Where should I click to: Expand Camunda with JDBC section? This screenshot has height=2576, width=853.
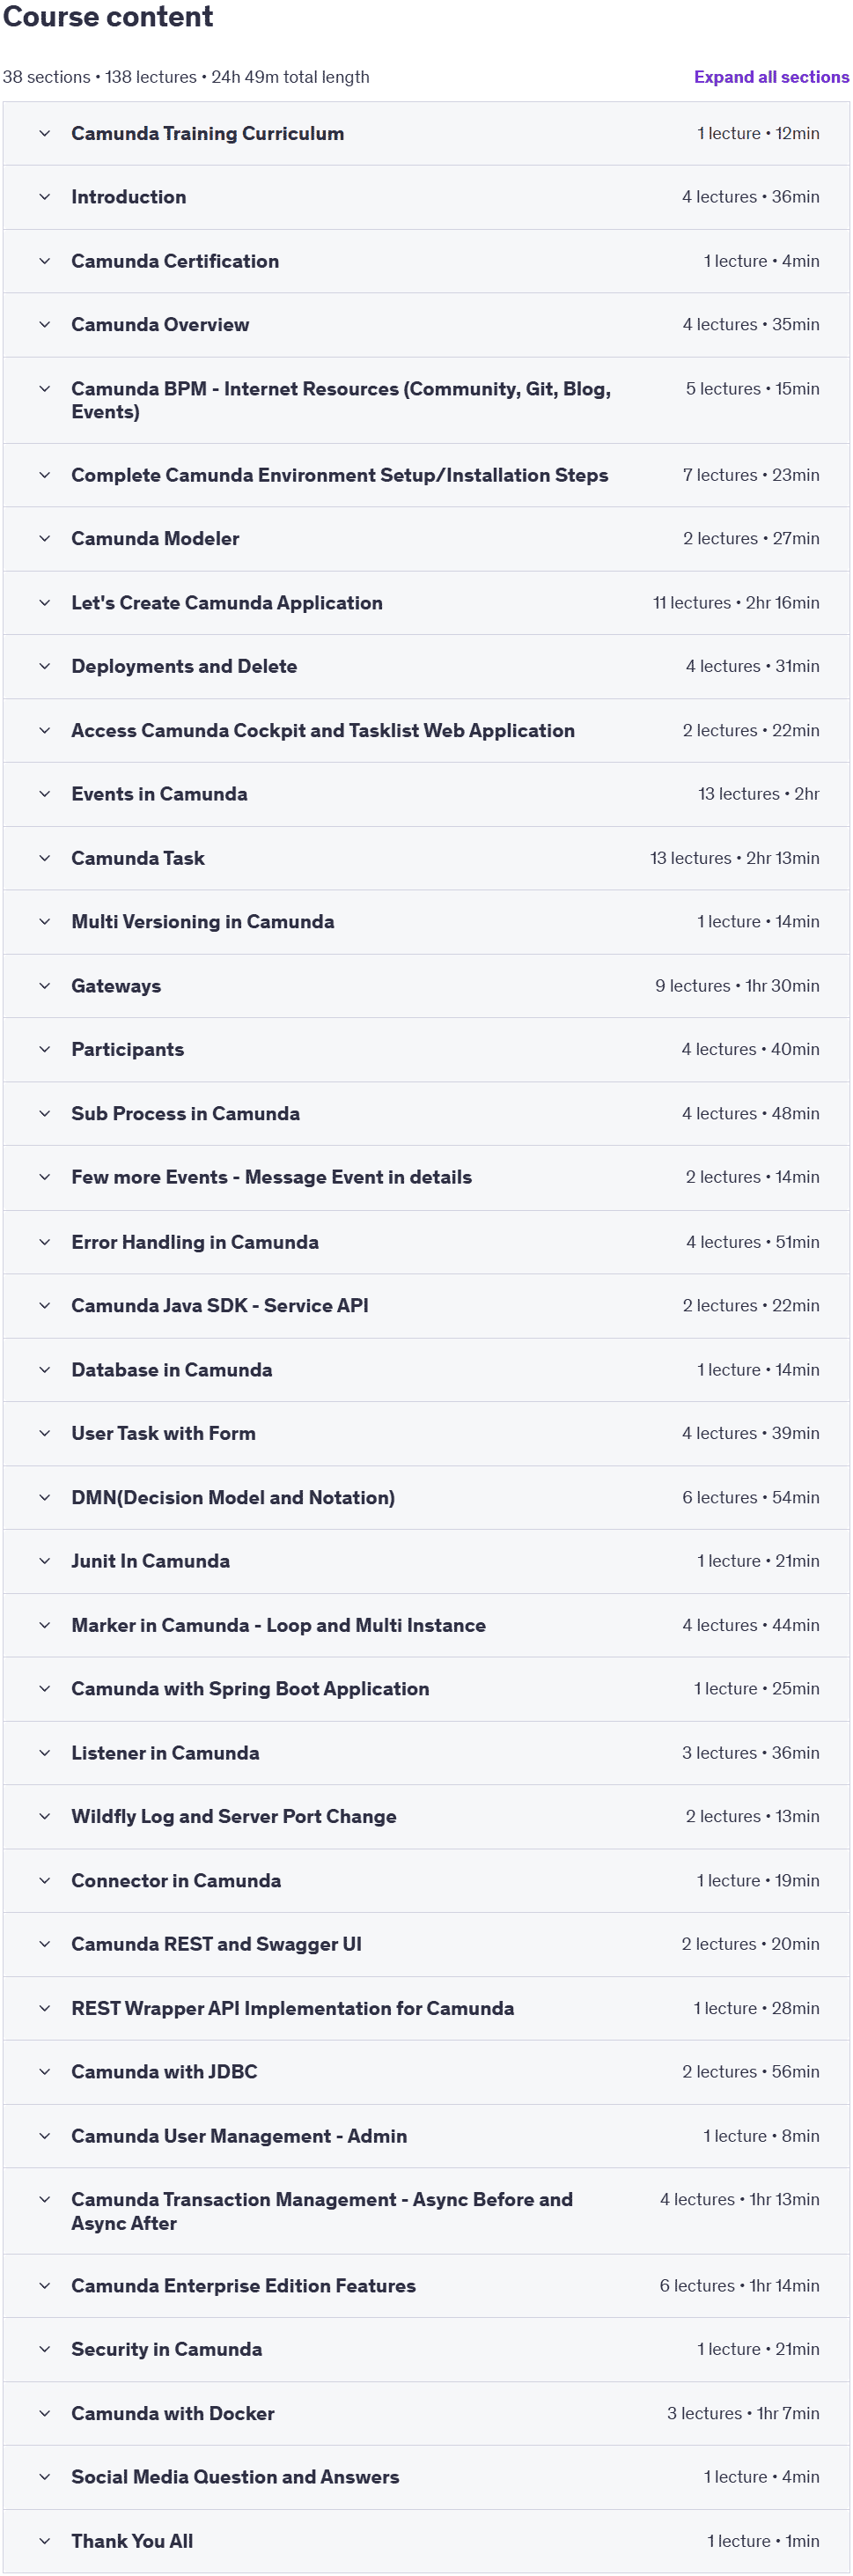[426, 2072]
